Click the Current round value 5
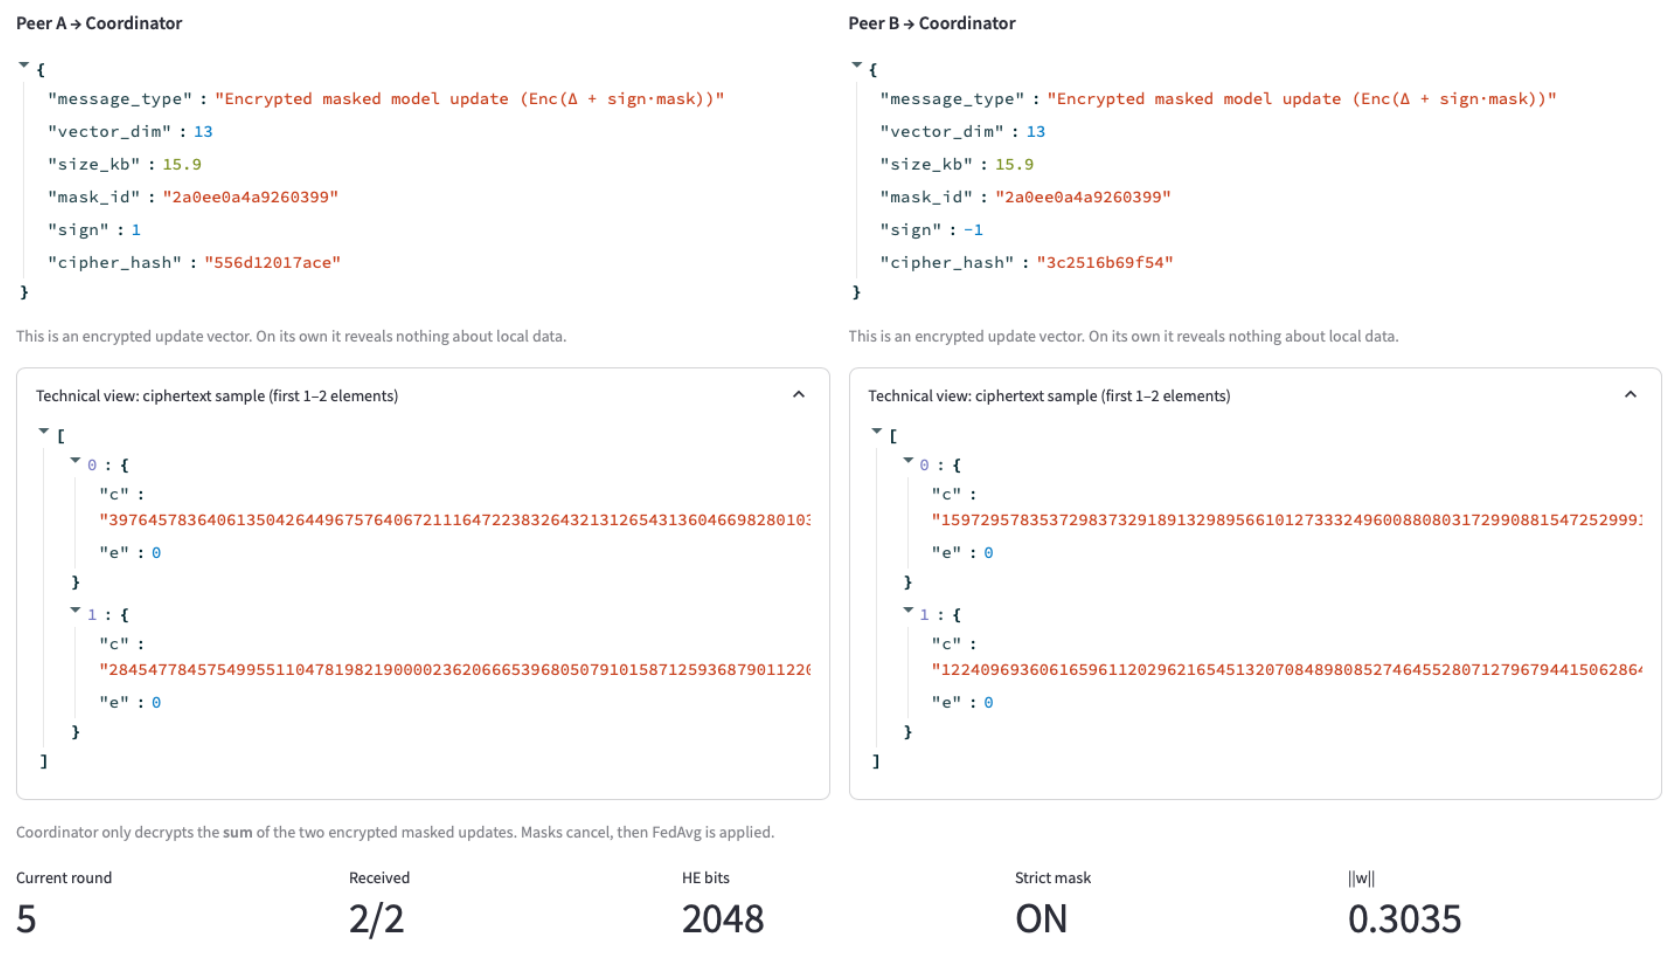1677x954 pixels. pos(23,918)
